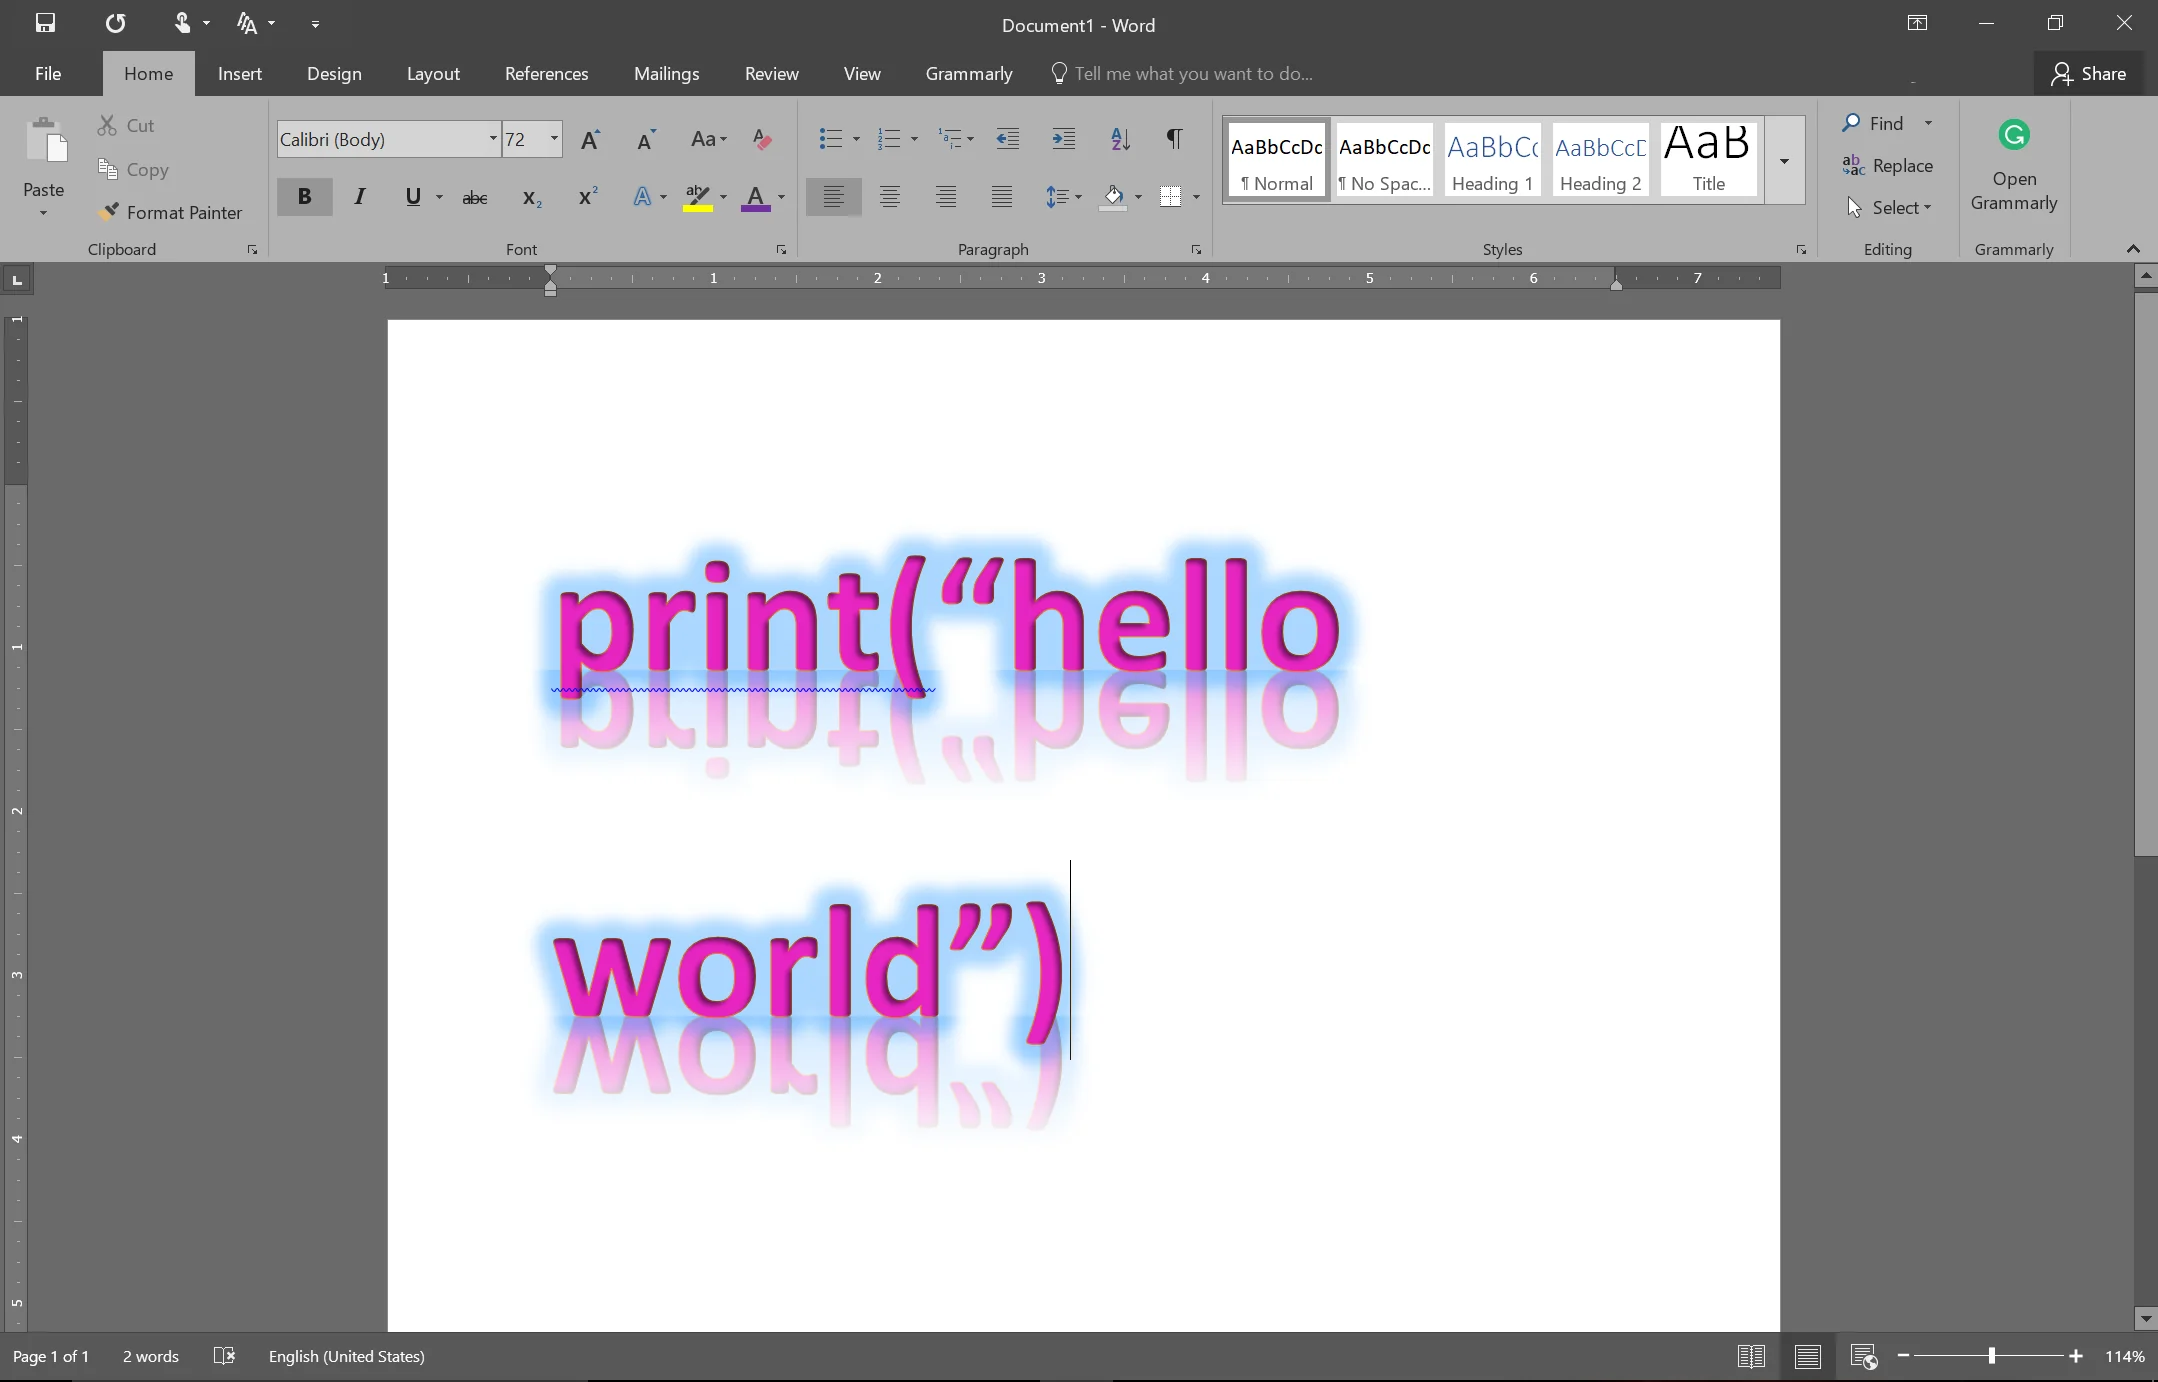This screenshot has width=2158, height=1382.
Task: Click the Increase Indent icon
Action: [1063, 139]
